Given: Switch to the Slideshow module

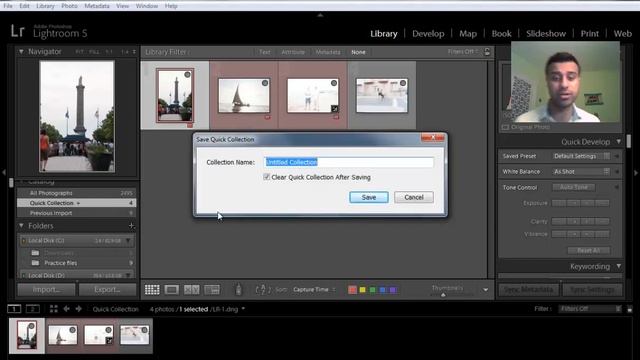Looking at the screenshot, I should coord(546,33).
